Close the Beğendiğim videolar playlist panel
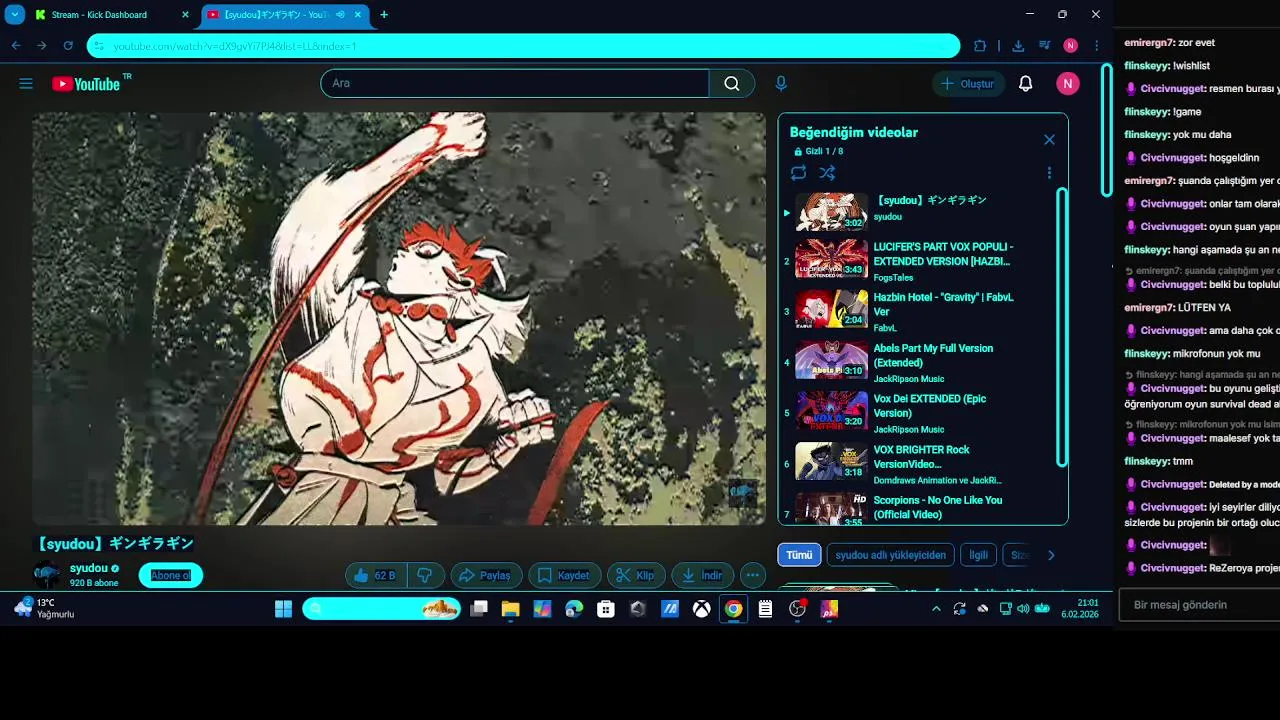Screen dimensions: 1280x720 pos(1049,140)
